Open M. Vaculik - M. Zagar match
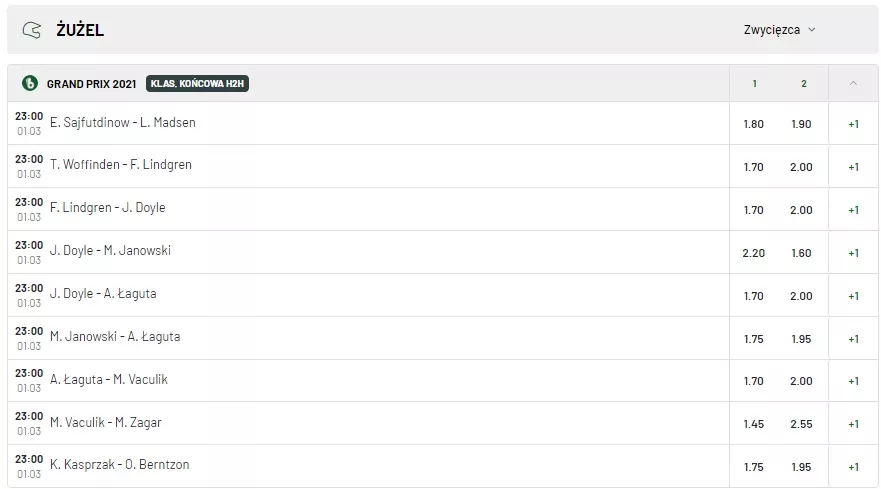 (106, 422)
